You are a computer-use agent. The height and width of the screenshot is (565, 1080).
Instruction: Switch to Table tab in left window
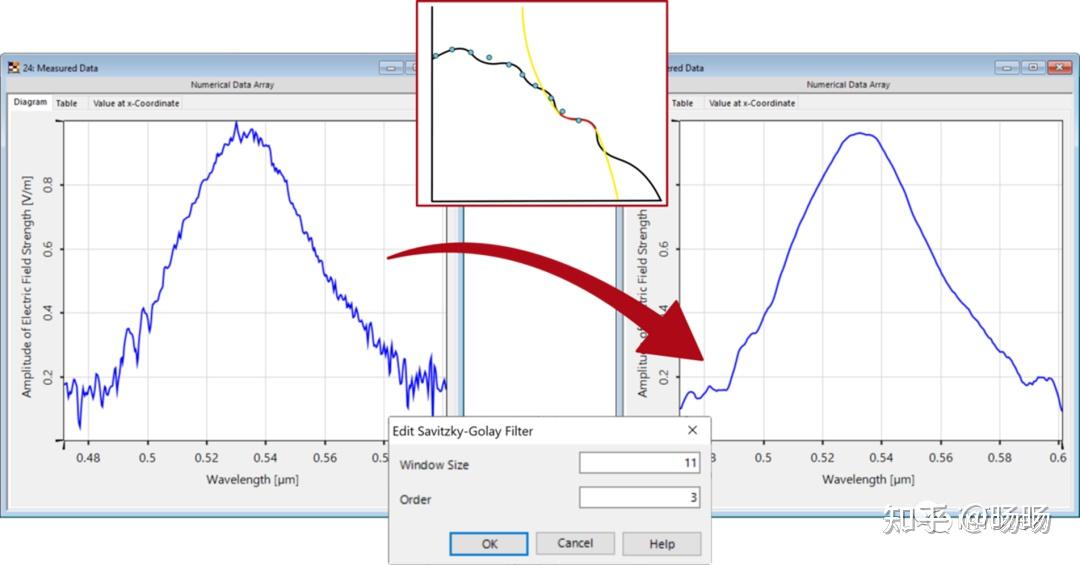pos(67,103)
